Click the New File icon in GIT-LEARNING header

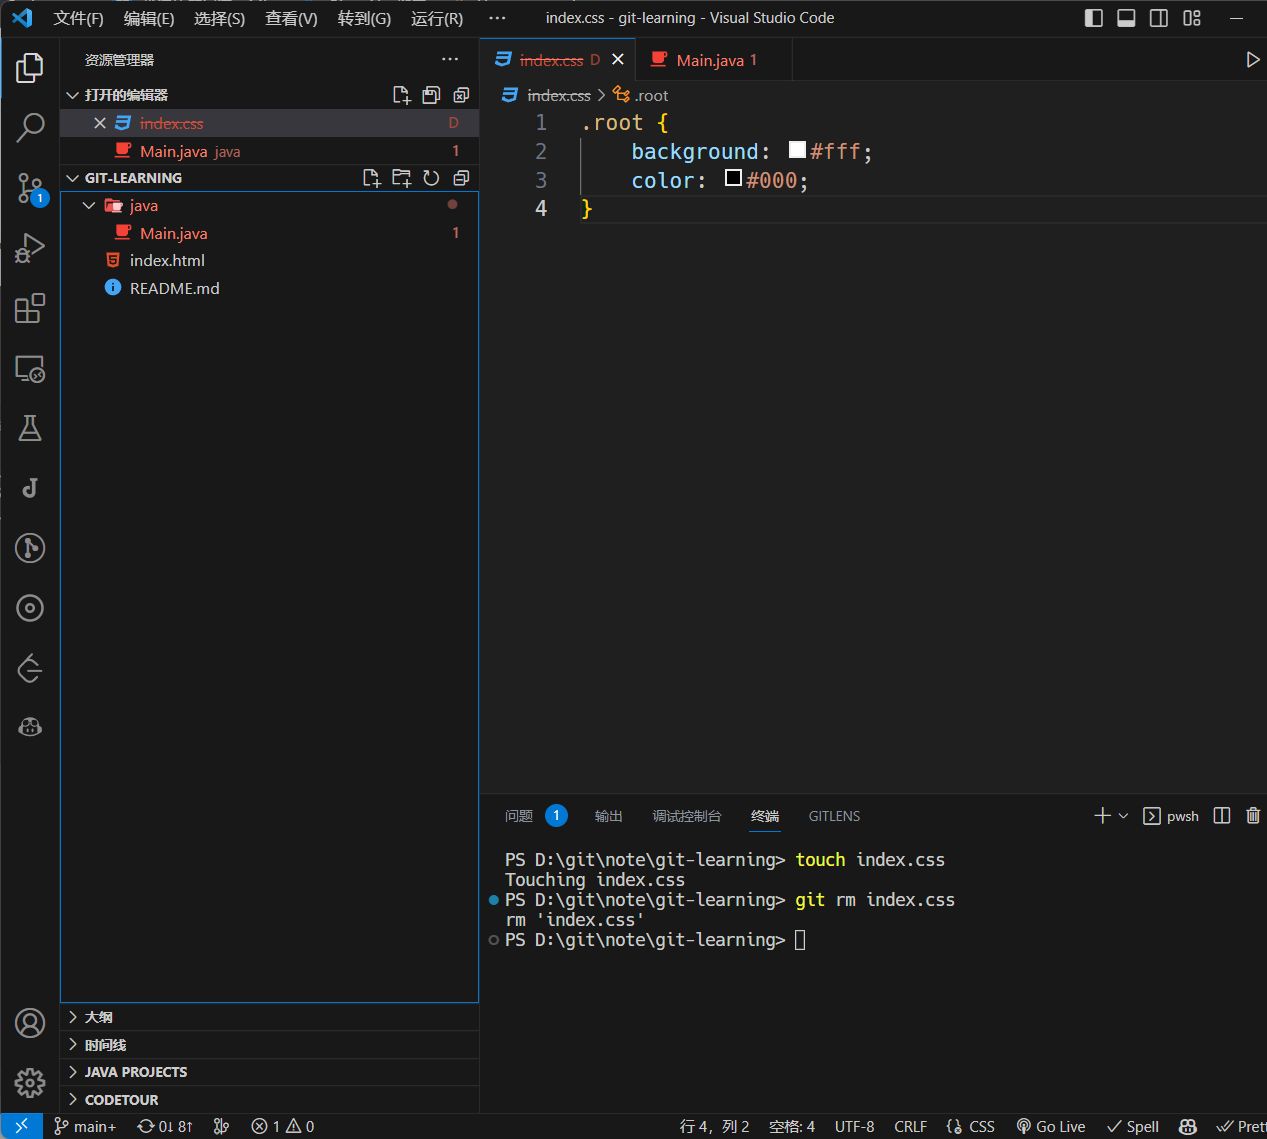coord(371,178)
